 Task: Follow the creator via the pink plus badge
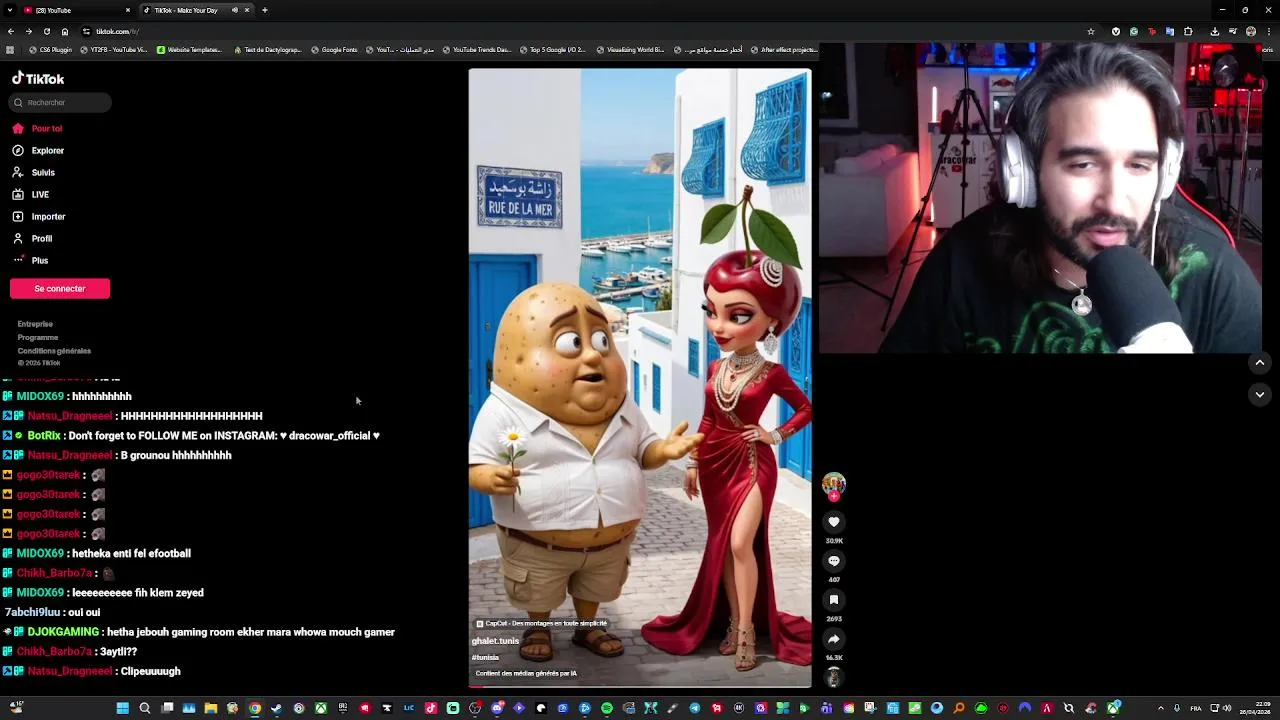(834, 496)
